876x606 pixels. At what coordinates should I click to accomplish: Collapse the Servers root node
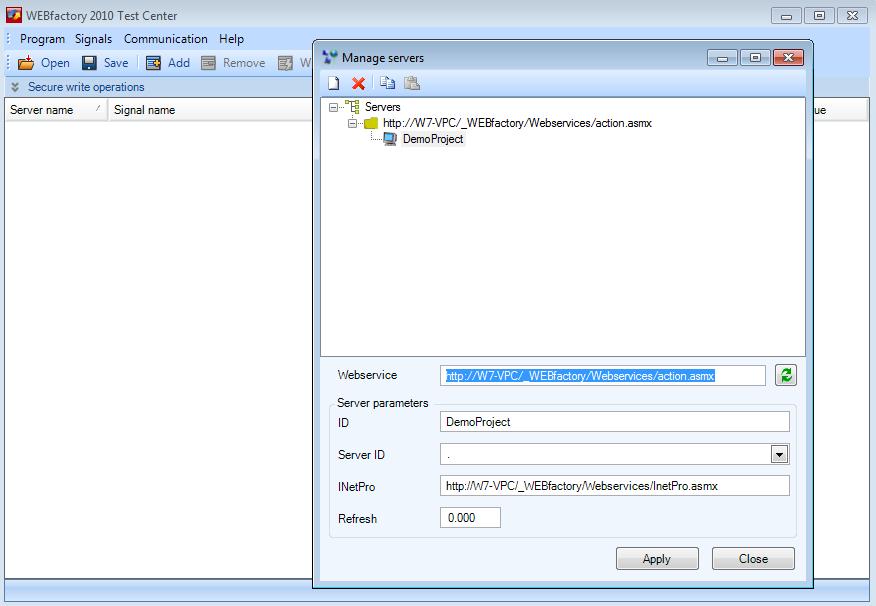pos(333,106)
